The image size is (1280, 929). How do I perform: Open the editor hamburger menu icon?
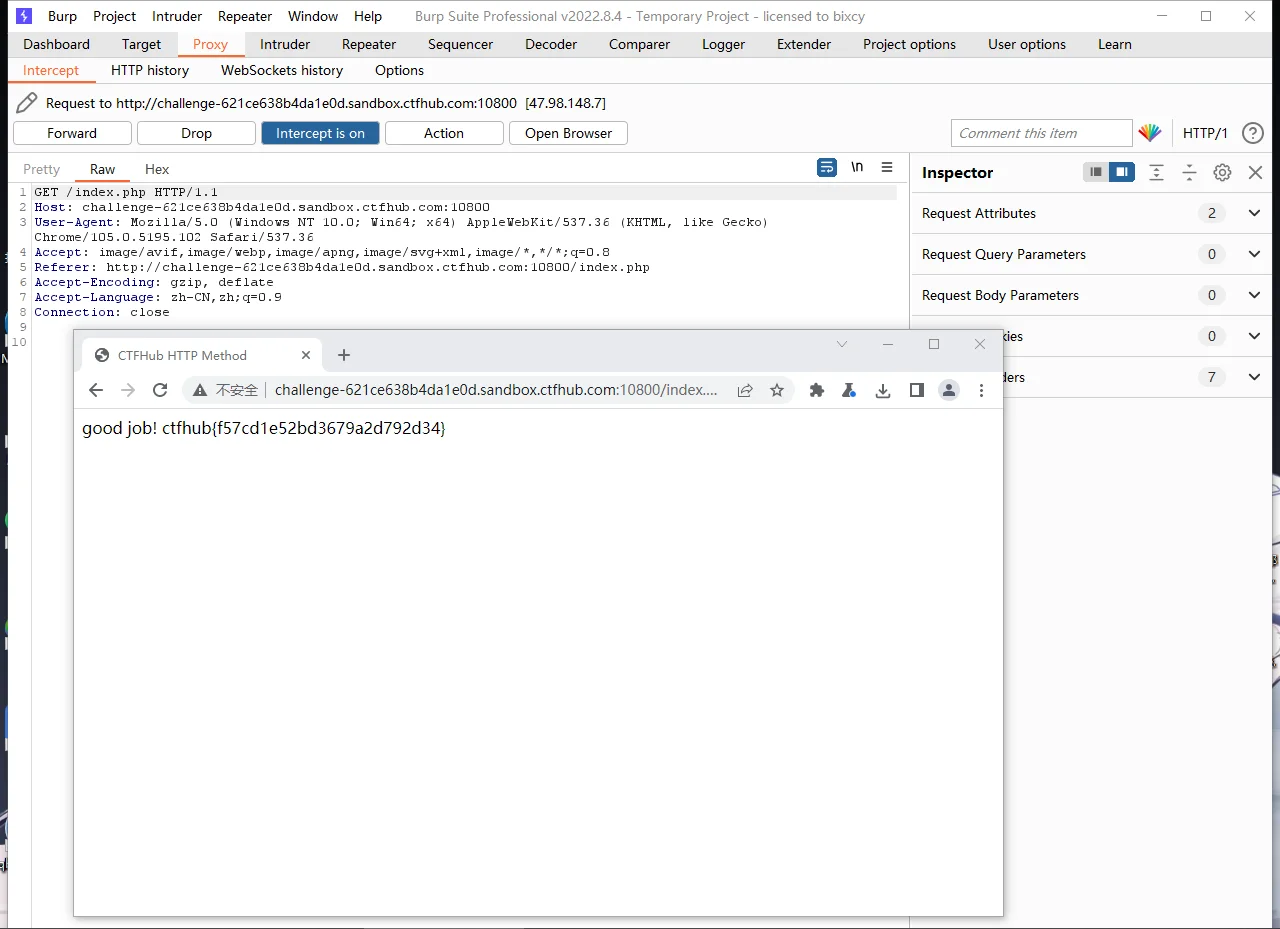887,168
